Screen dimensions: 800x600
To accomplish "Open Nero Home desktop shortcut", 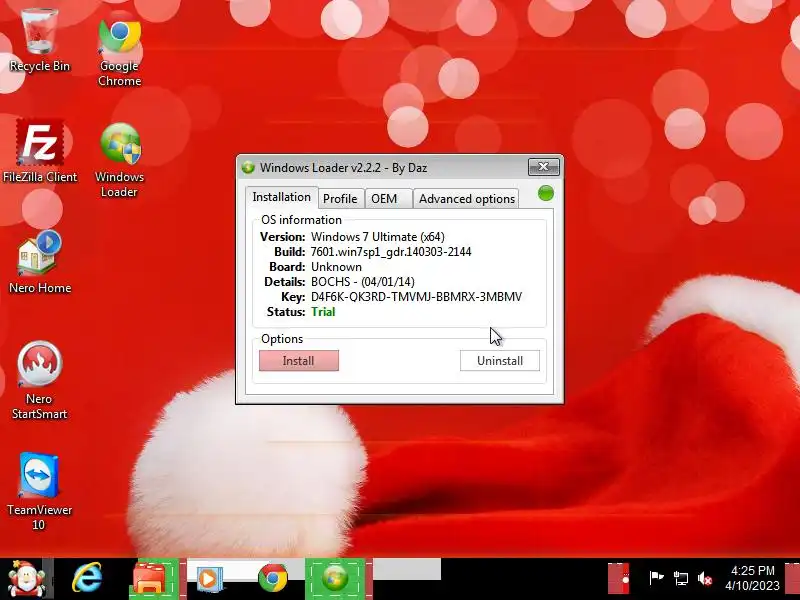I will (x=40, y=262).
